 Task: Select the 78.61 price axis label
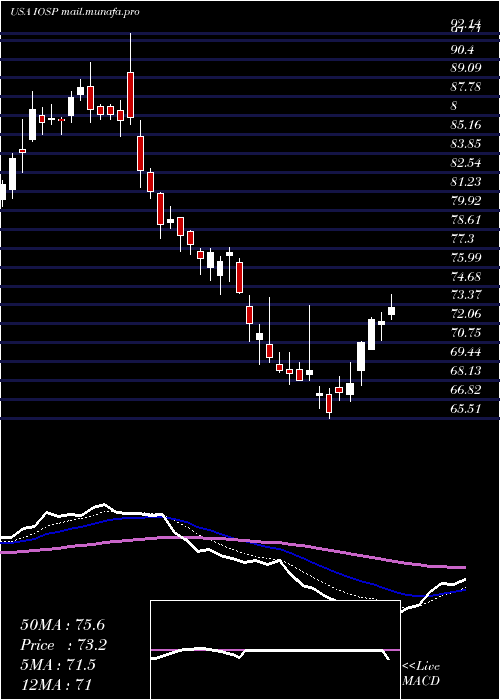pyautogui.click(x=467, y=219)
